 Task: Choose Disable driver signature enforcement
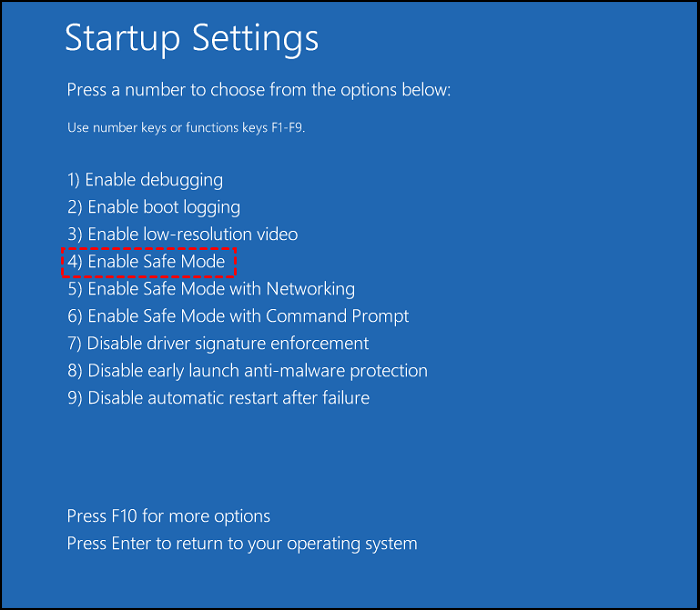pyautogui.click(x=218, y=343)
